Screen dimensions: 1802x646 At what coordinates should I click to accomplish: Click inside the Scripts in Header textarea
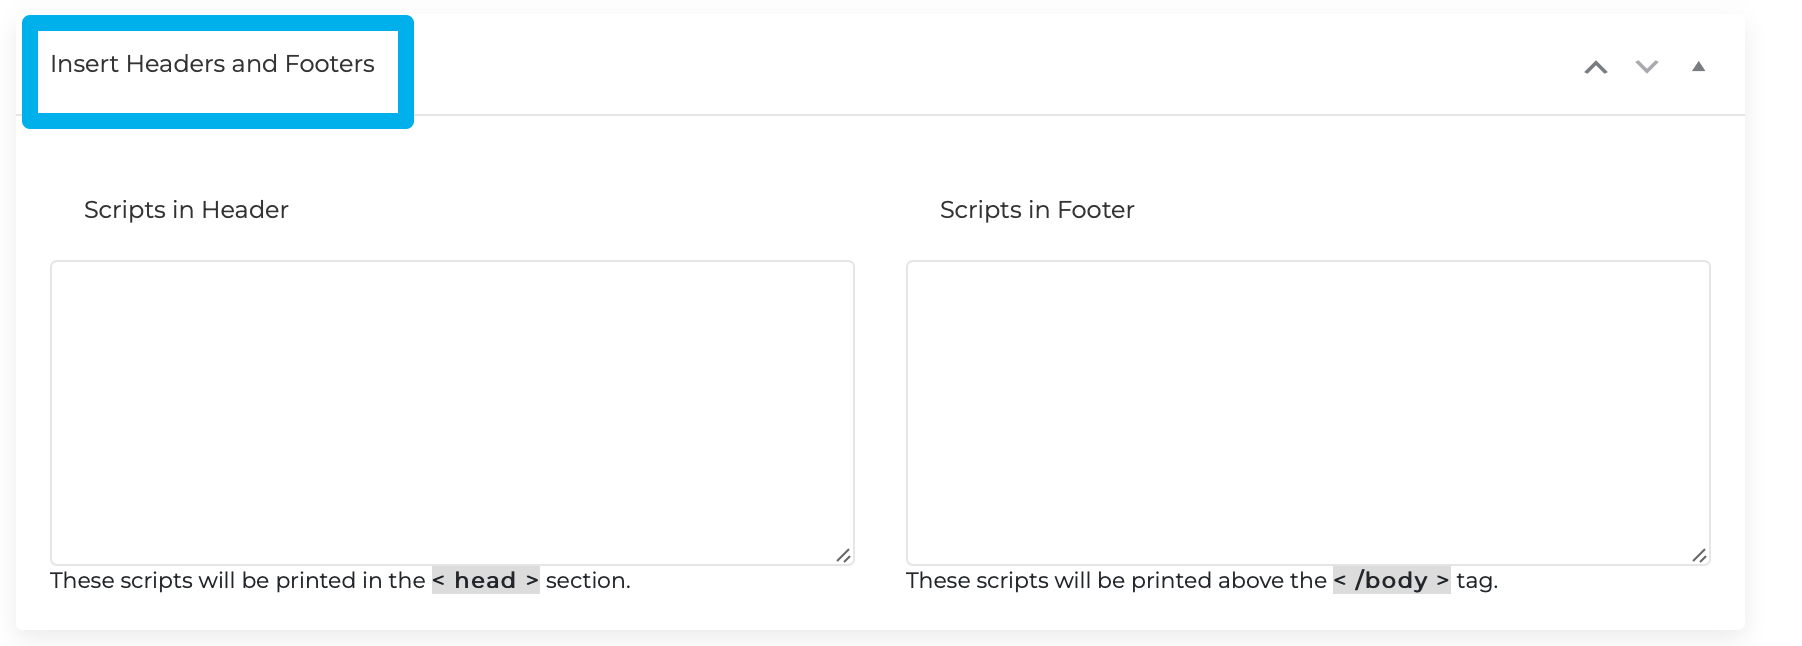451,410
